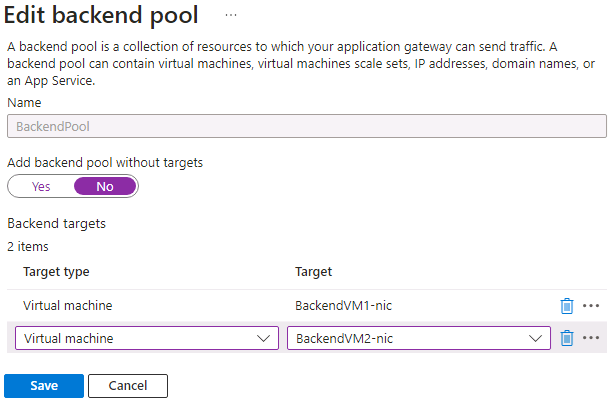Click the Target type column header
Viewport: 612px width, 398px height.
(x=56, y=272)
